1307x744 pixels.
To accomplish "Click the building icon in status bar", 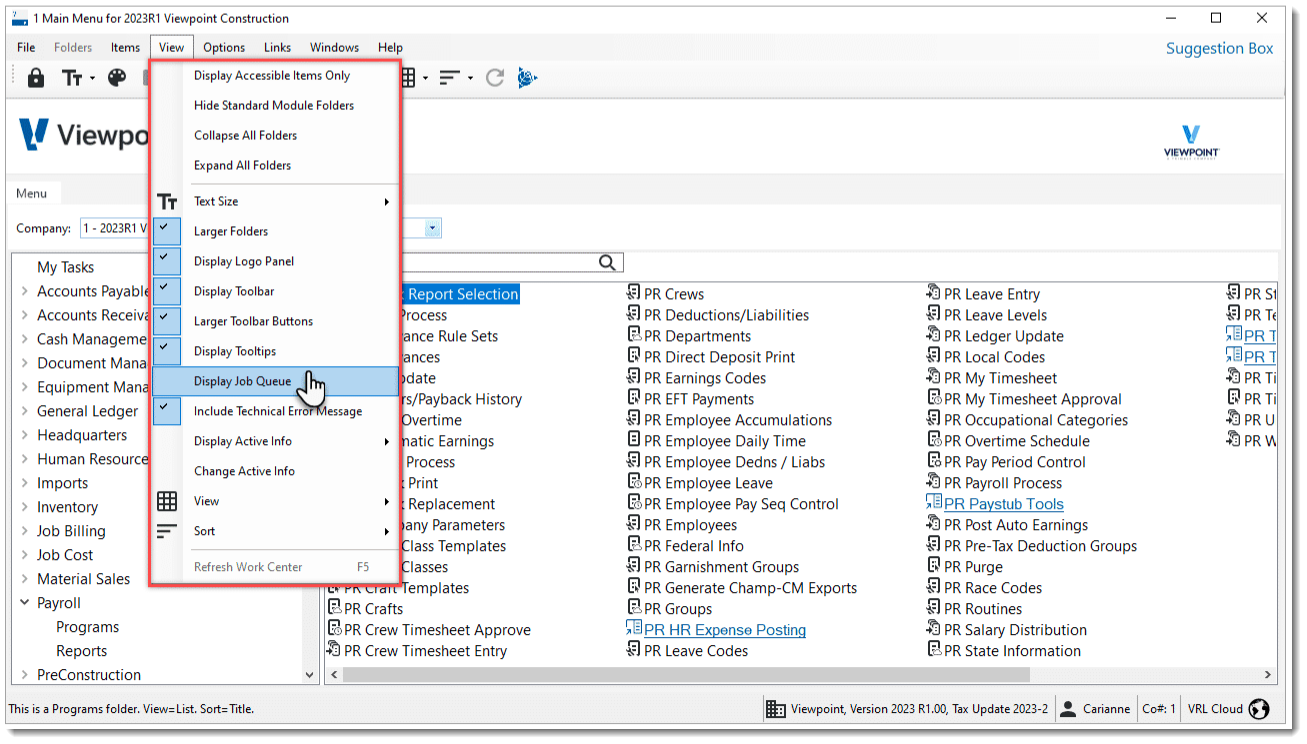I will (x=775, y=709).
